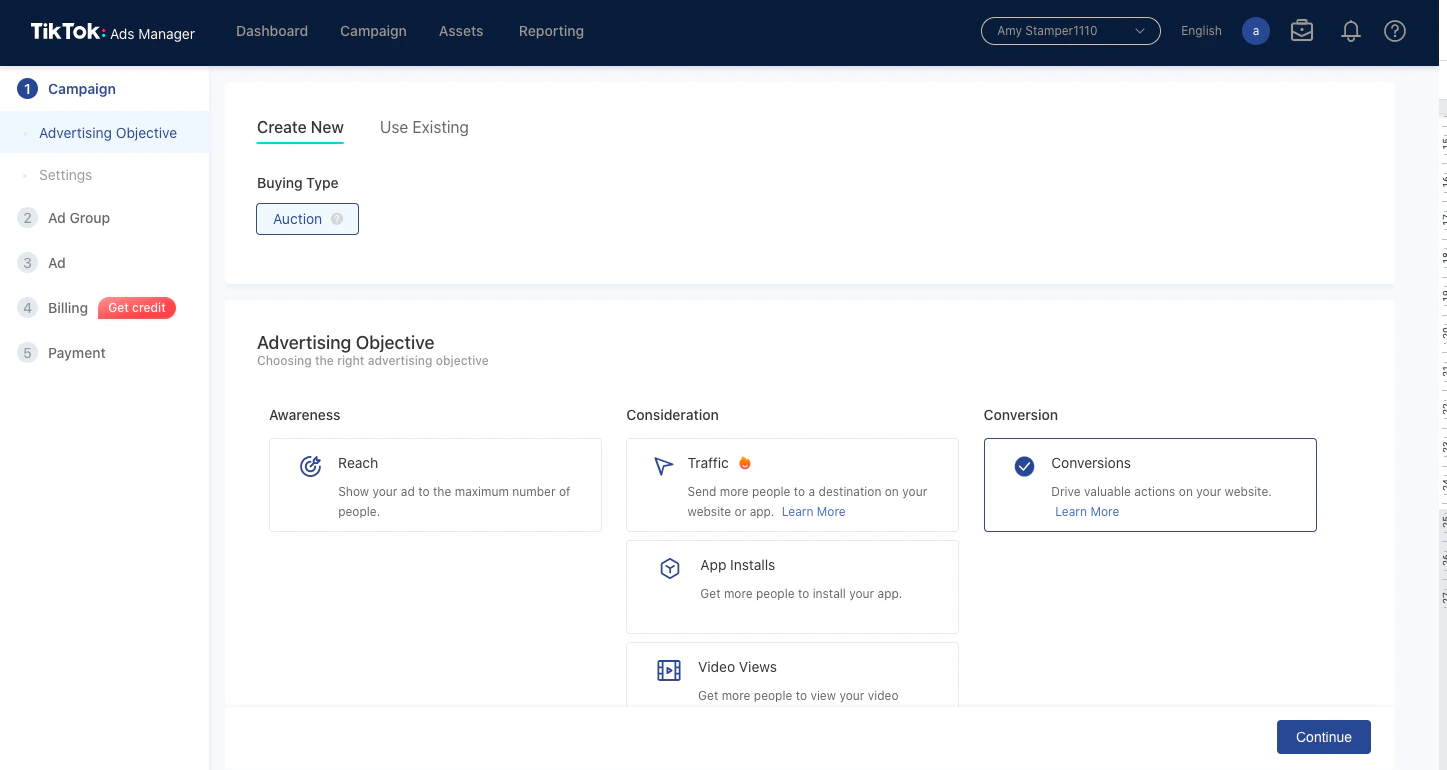Choose the Auction buying type
Screen dimensions: 1447x770
(307, 219)
